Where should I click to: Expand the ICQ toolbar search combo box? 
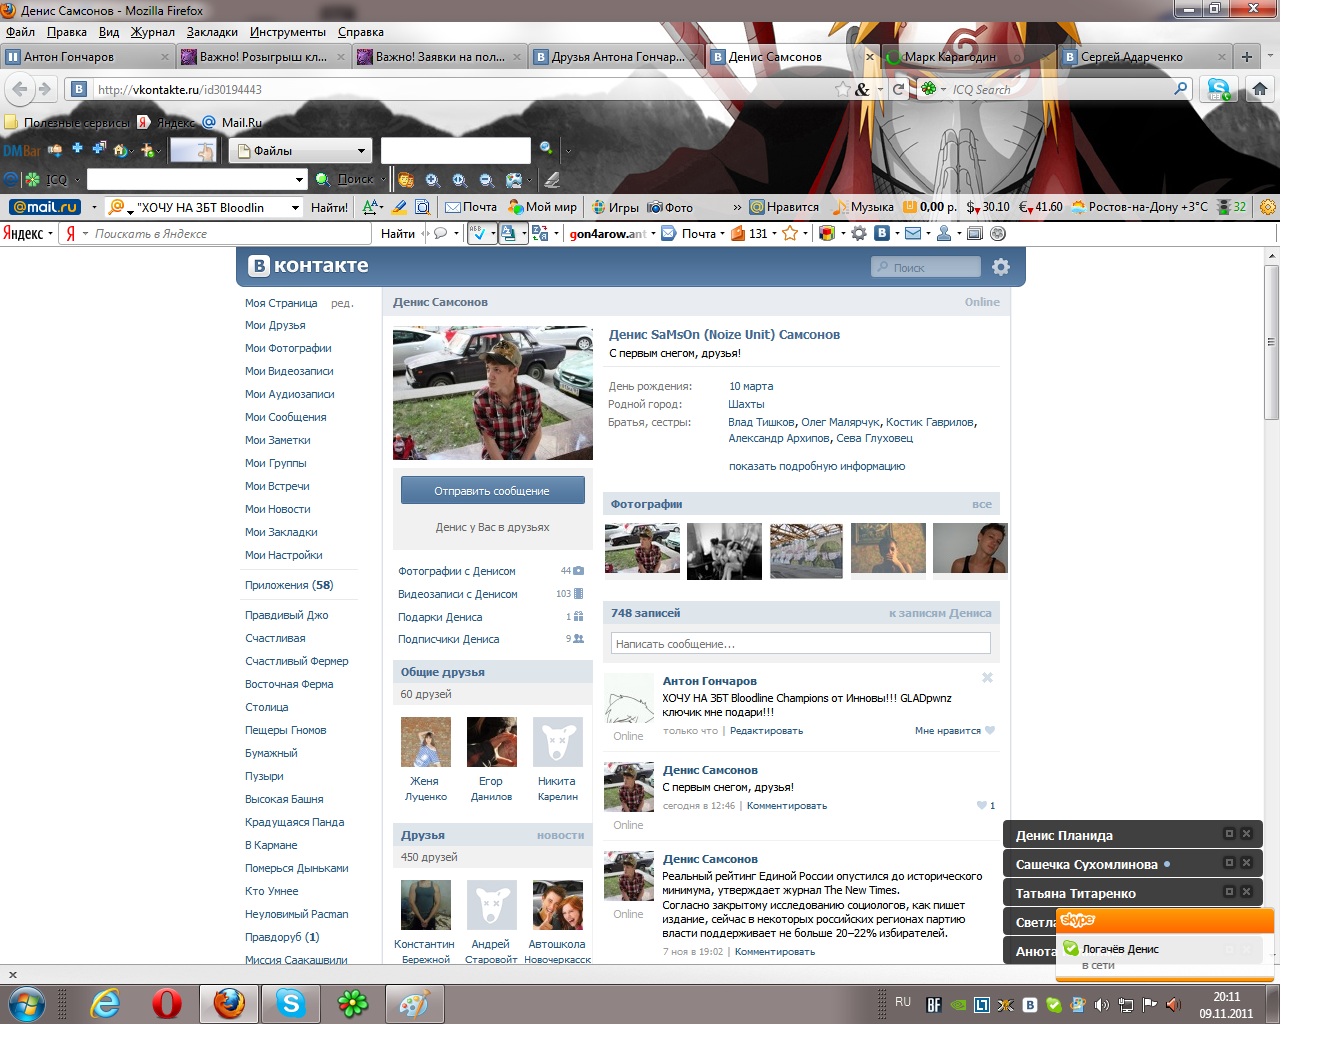[x=299, y=180]
